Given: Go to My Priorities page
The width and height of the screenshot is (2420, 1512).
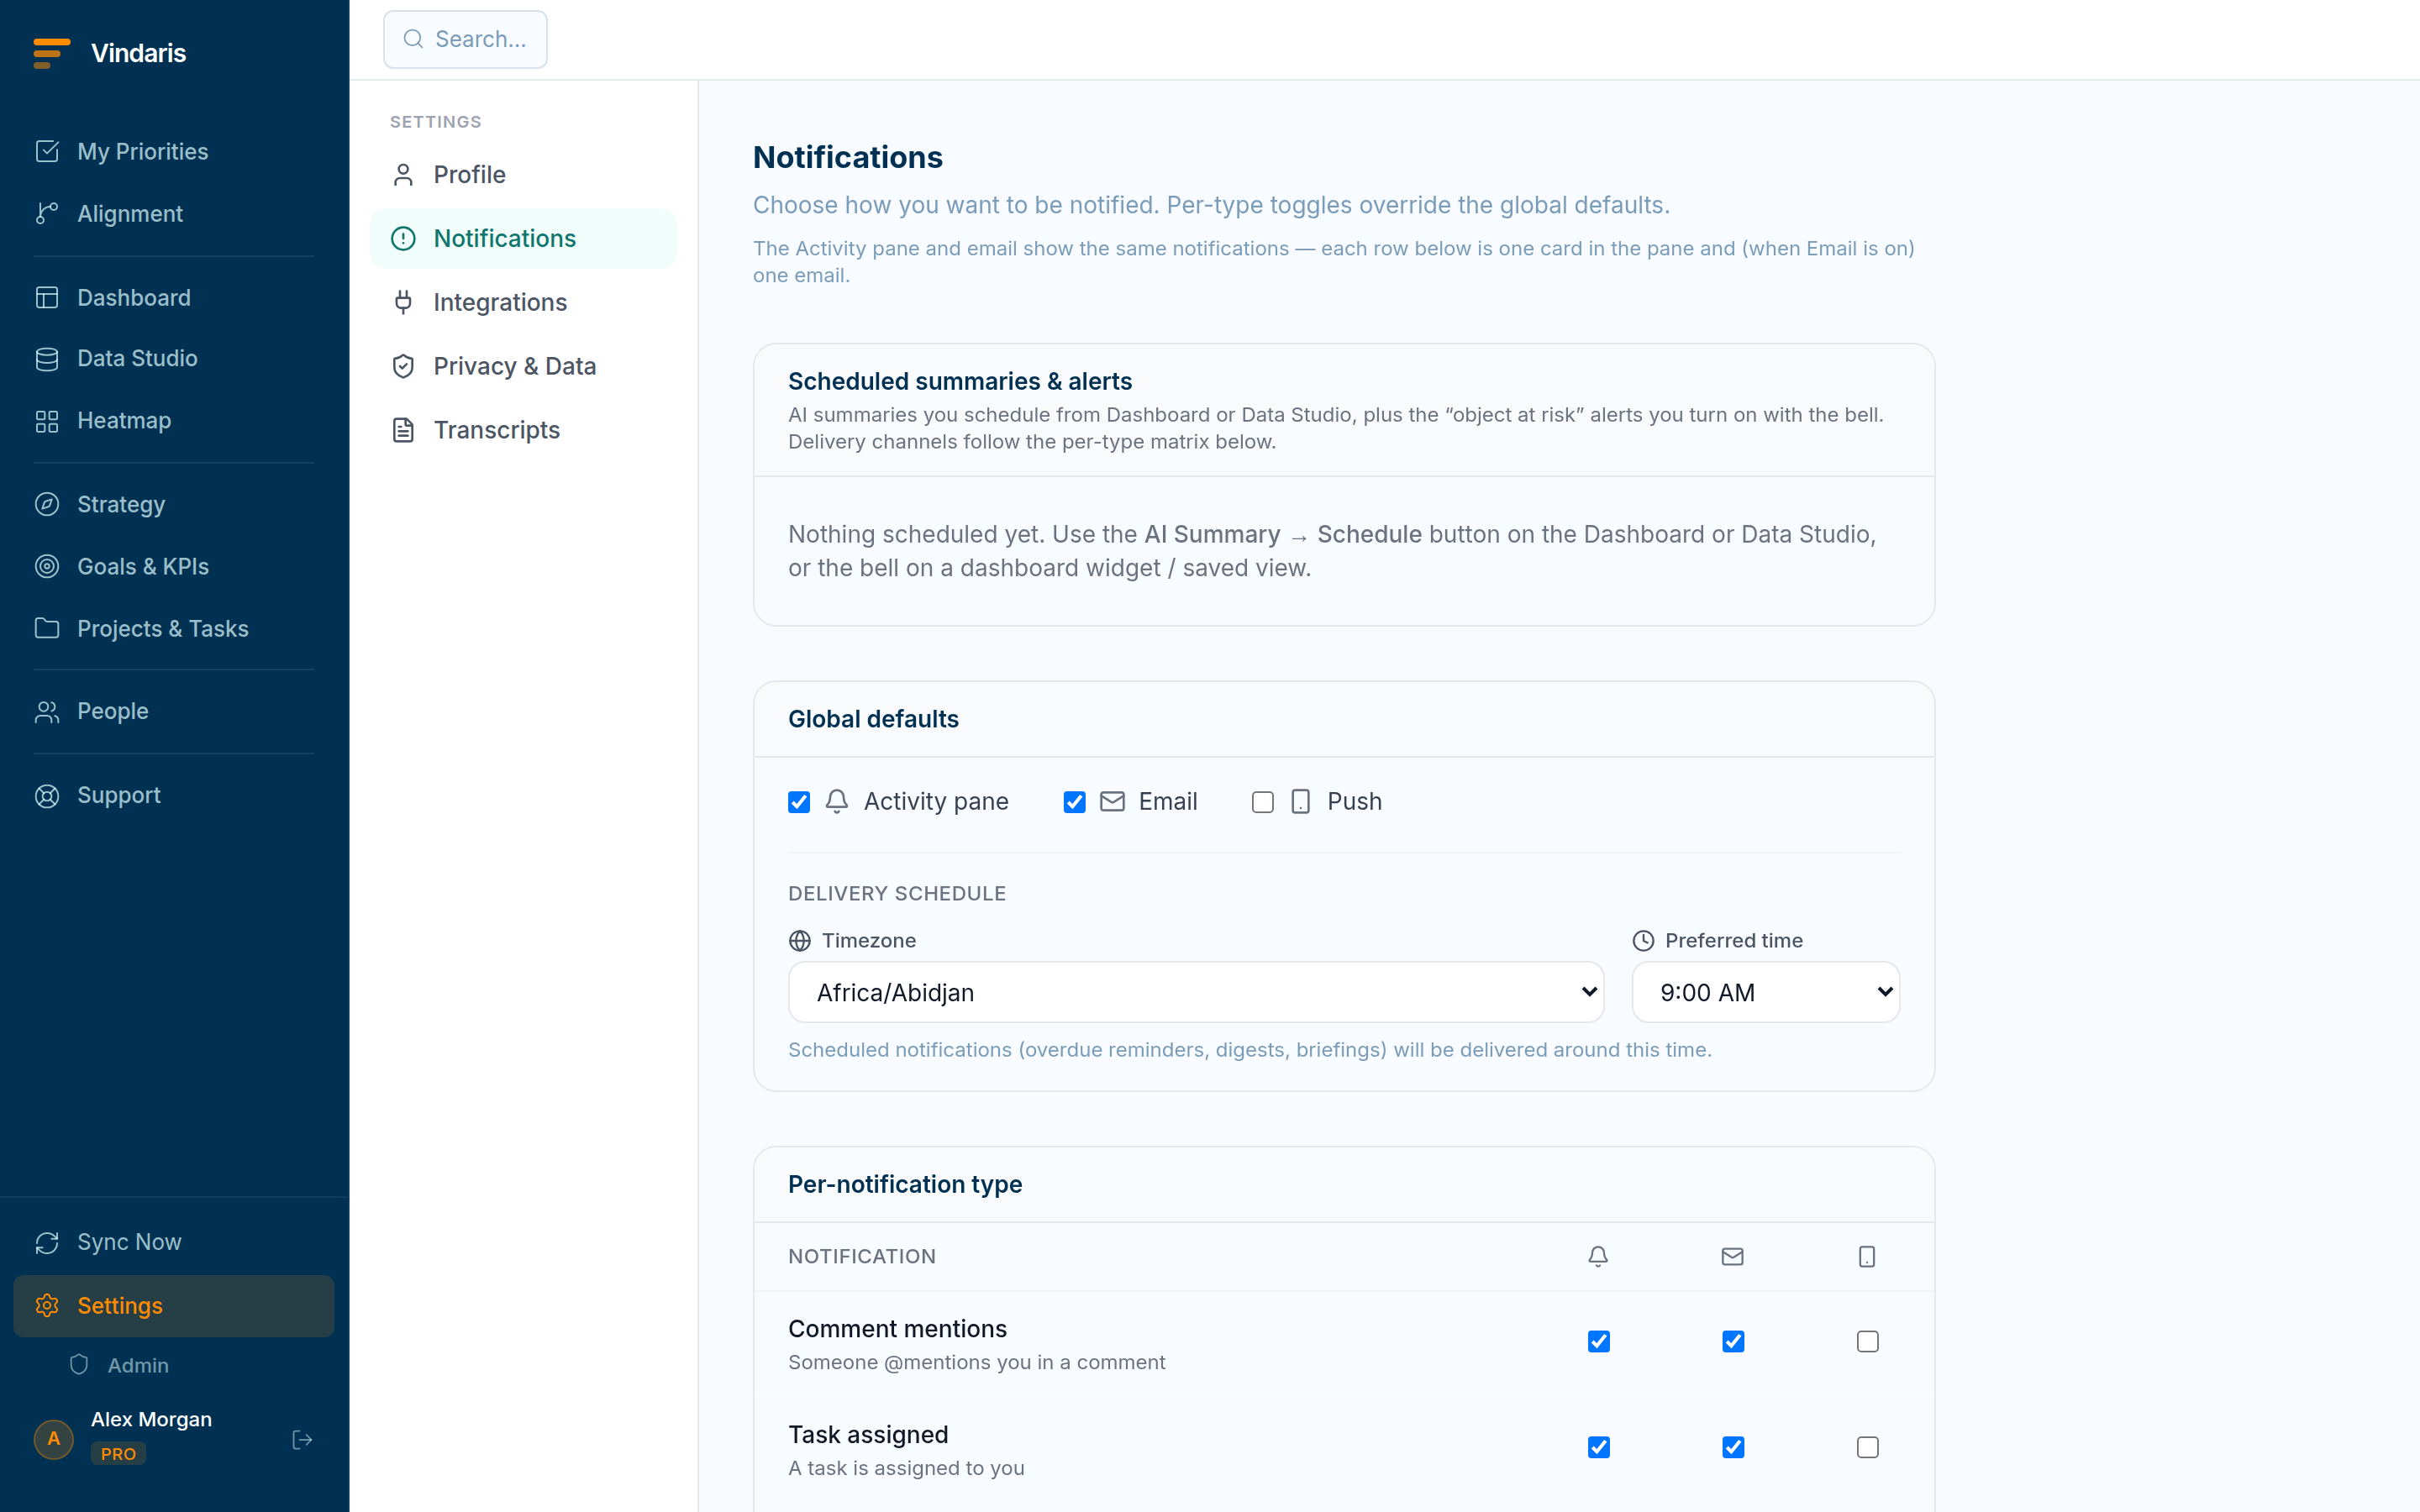Looking at the screenshot, I should [x=174, y=151].
